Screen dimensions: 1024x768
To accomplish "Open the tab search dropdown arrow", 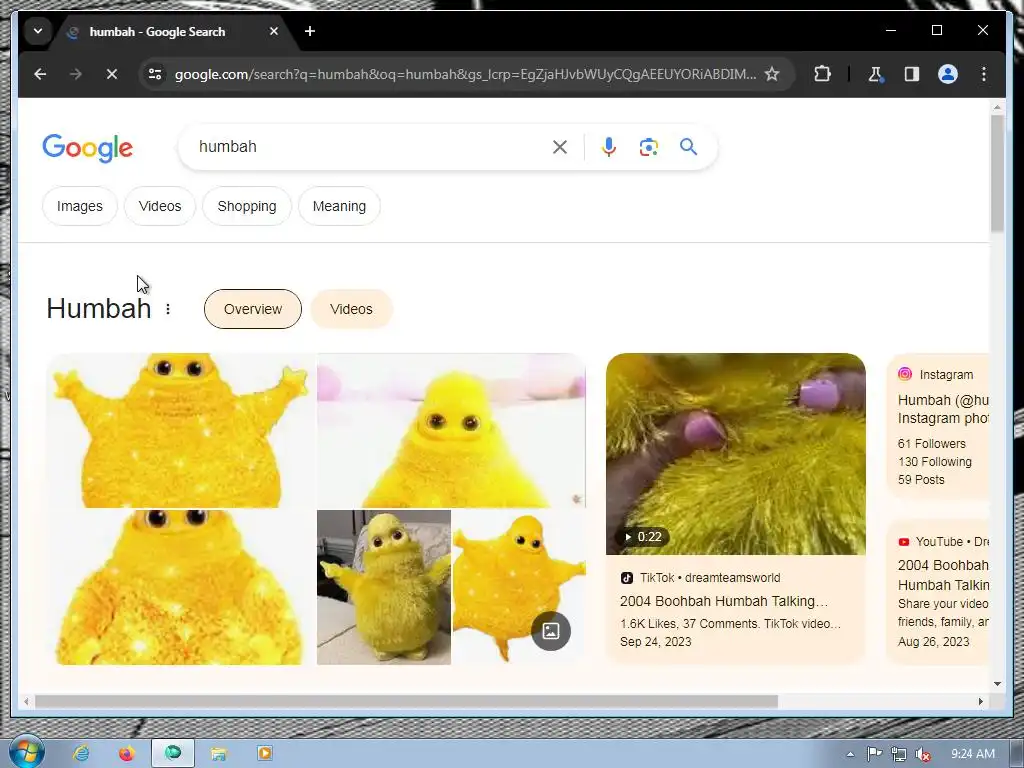I will [x=38, y=31].
